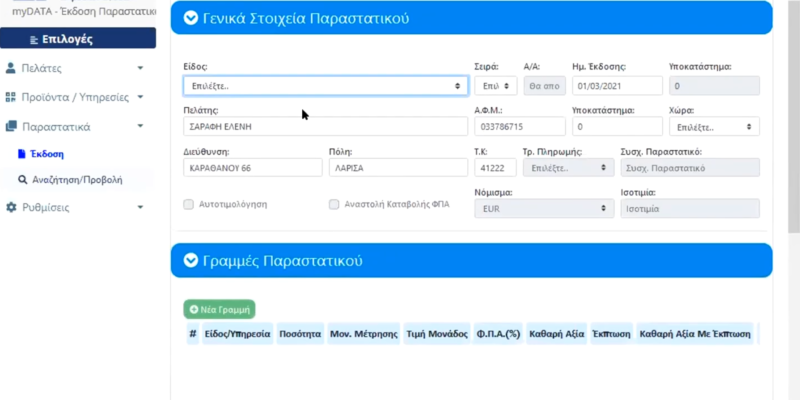The image size is (800, 400).
Task: Click the Συσχ. Παραστατικό field
Action: pos(690,167)
